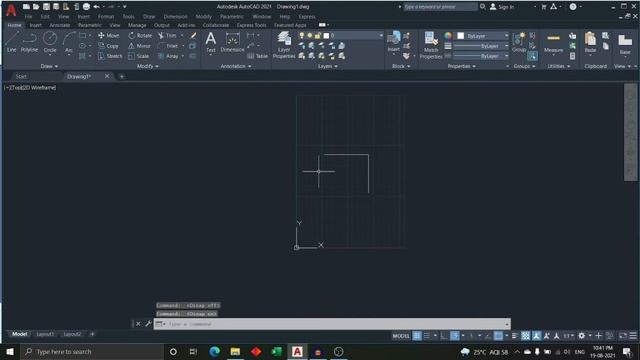
Task: Click the object color swatch beside ByLayer
Action: tap(460, 36)
